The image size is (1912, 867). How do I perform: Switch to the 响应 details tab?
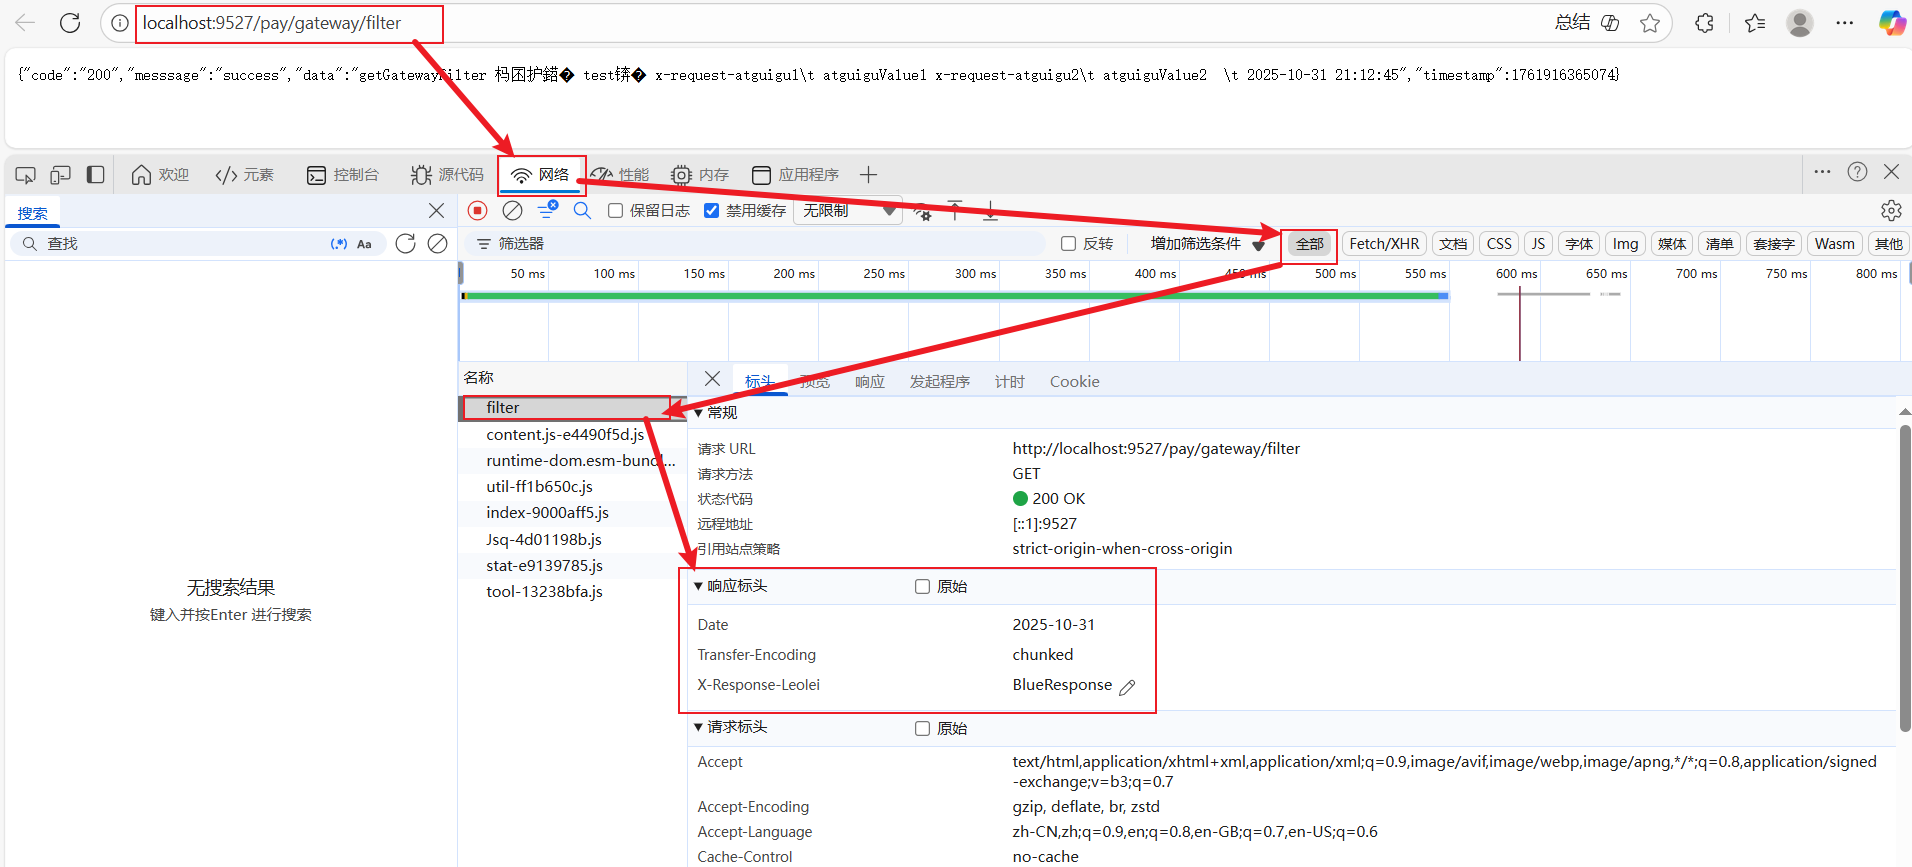coord(870,382)
